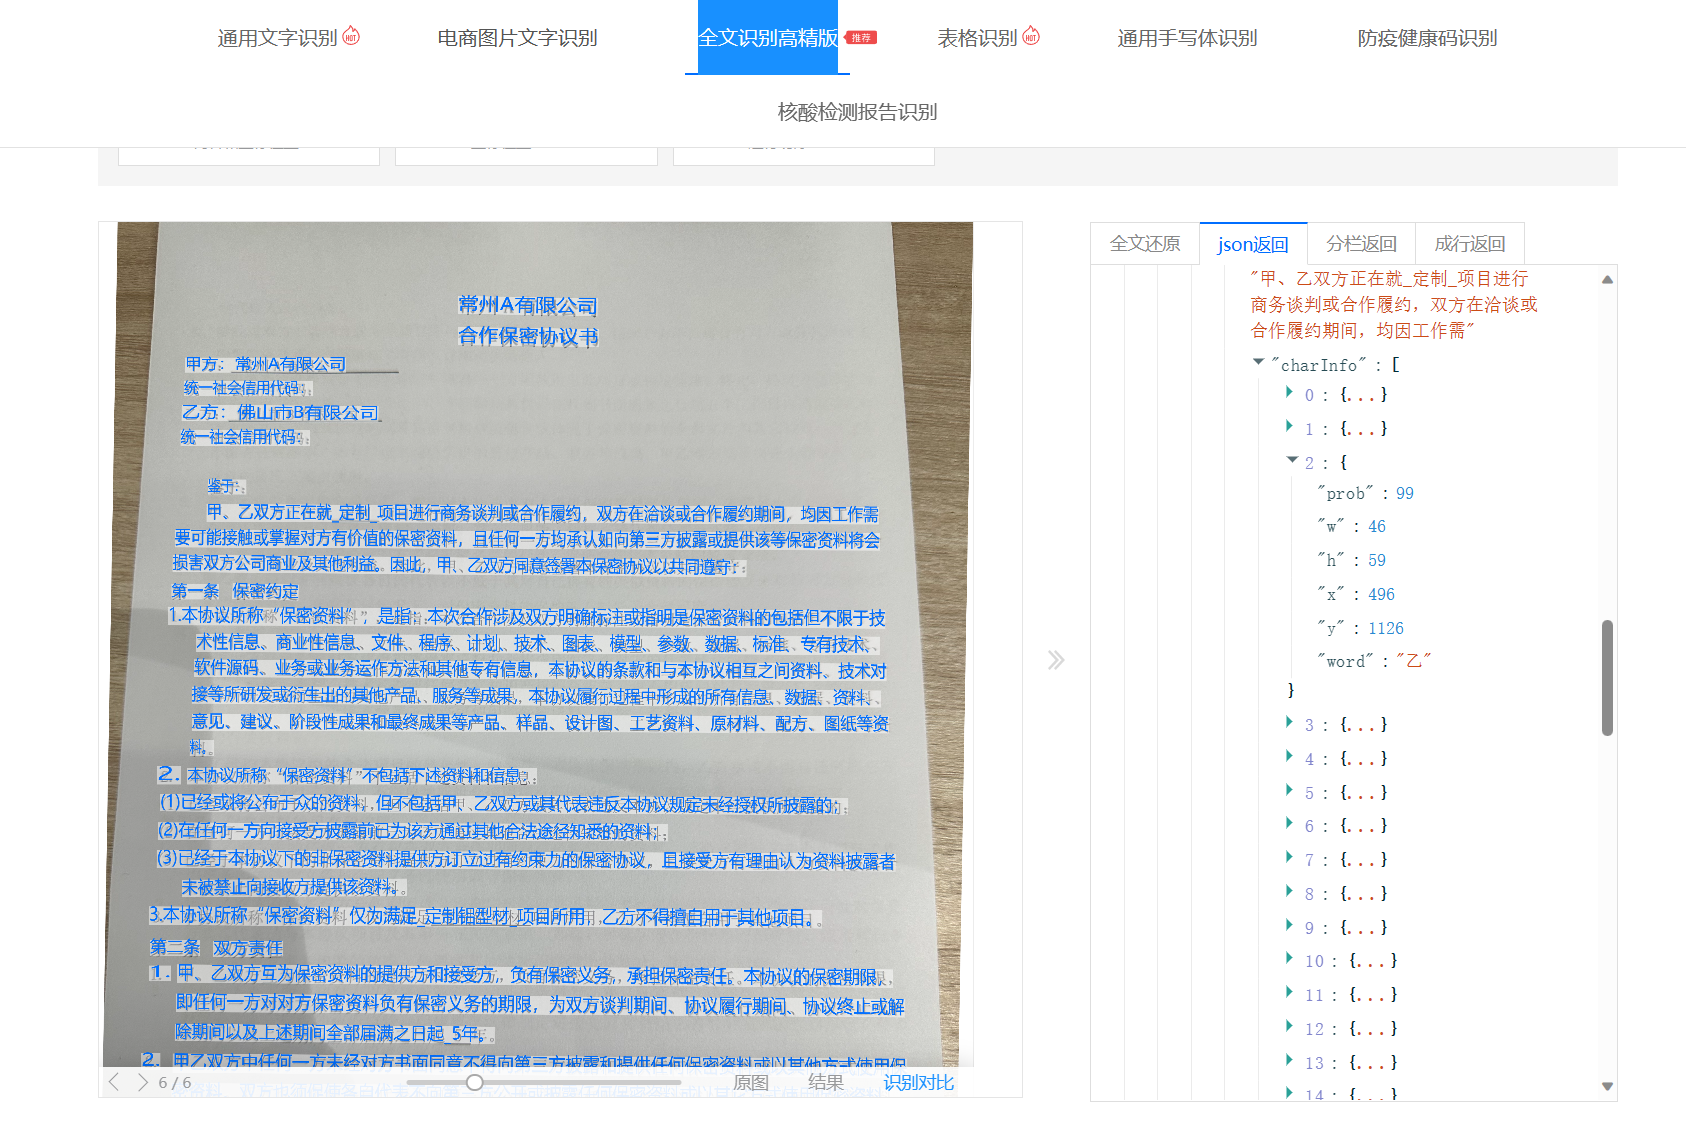Open the 表格识别 tab
The width and height of the screenshot is (1686, 1135).
[x=977, y=38]
